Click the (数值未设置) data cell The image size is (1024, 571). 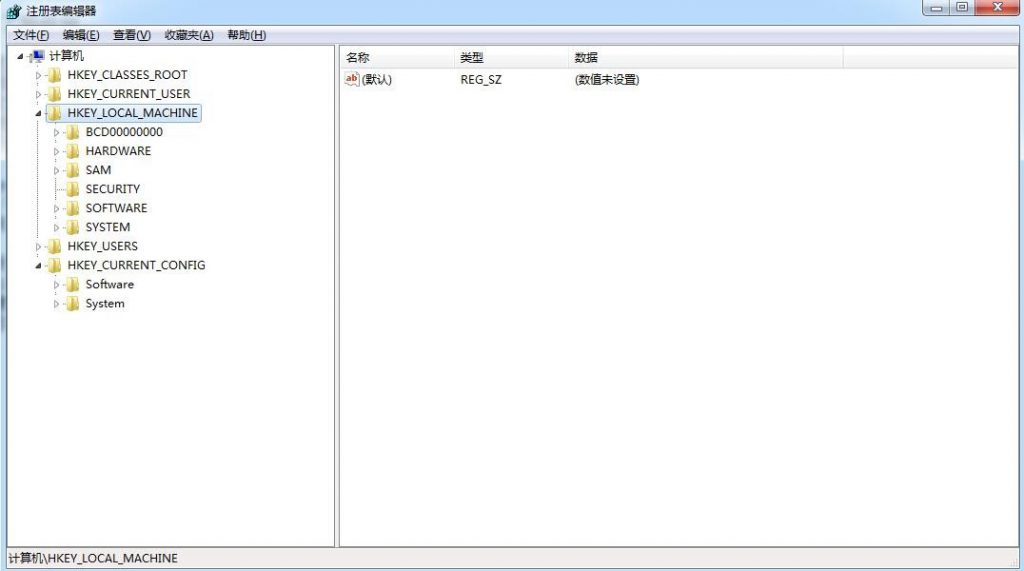(x=607, y=80)
